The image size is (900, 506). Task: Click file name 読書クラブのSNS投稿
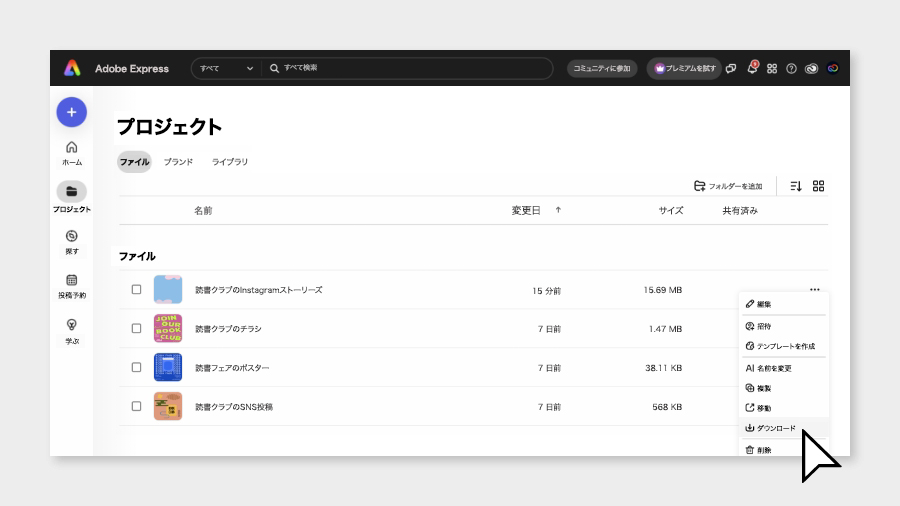pos(234,407)
